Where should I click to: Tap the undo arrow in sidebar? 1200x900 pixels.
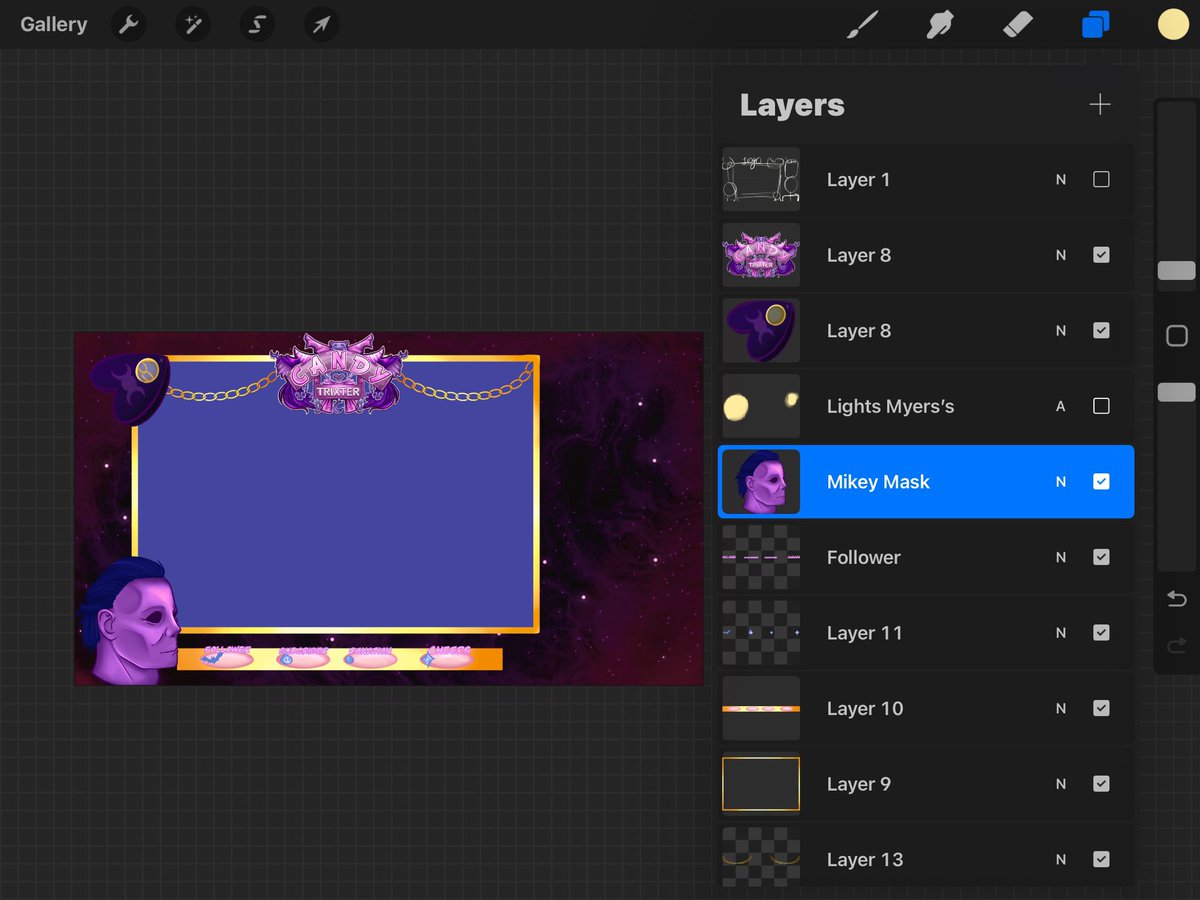(x=1177, y=599)
